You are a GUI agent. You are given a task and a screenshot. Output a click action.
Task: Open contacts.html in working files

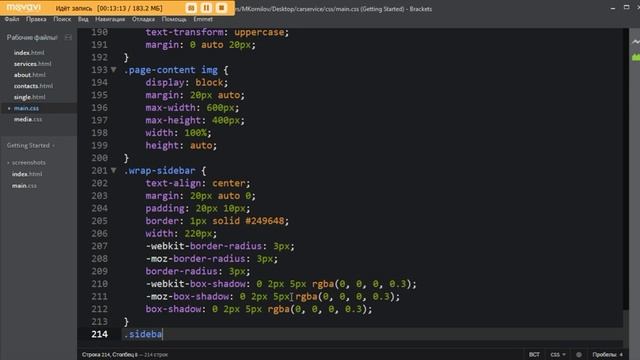click(33, 86)
